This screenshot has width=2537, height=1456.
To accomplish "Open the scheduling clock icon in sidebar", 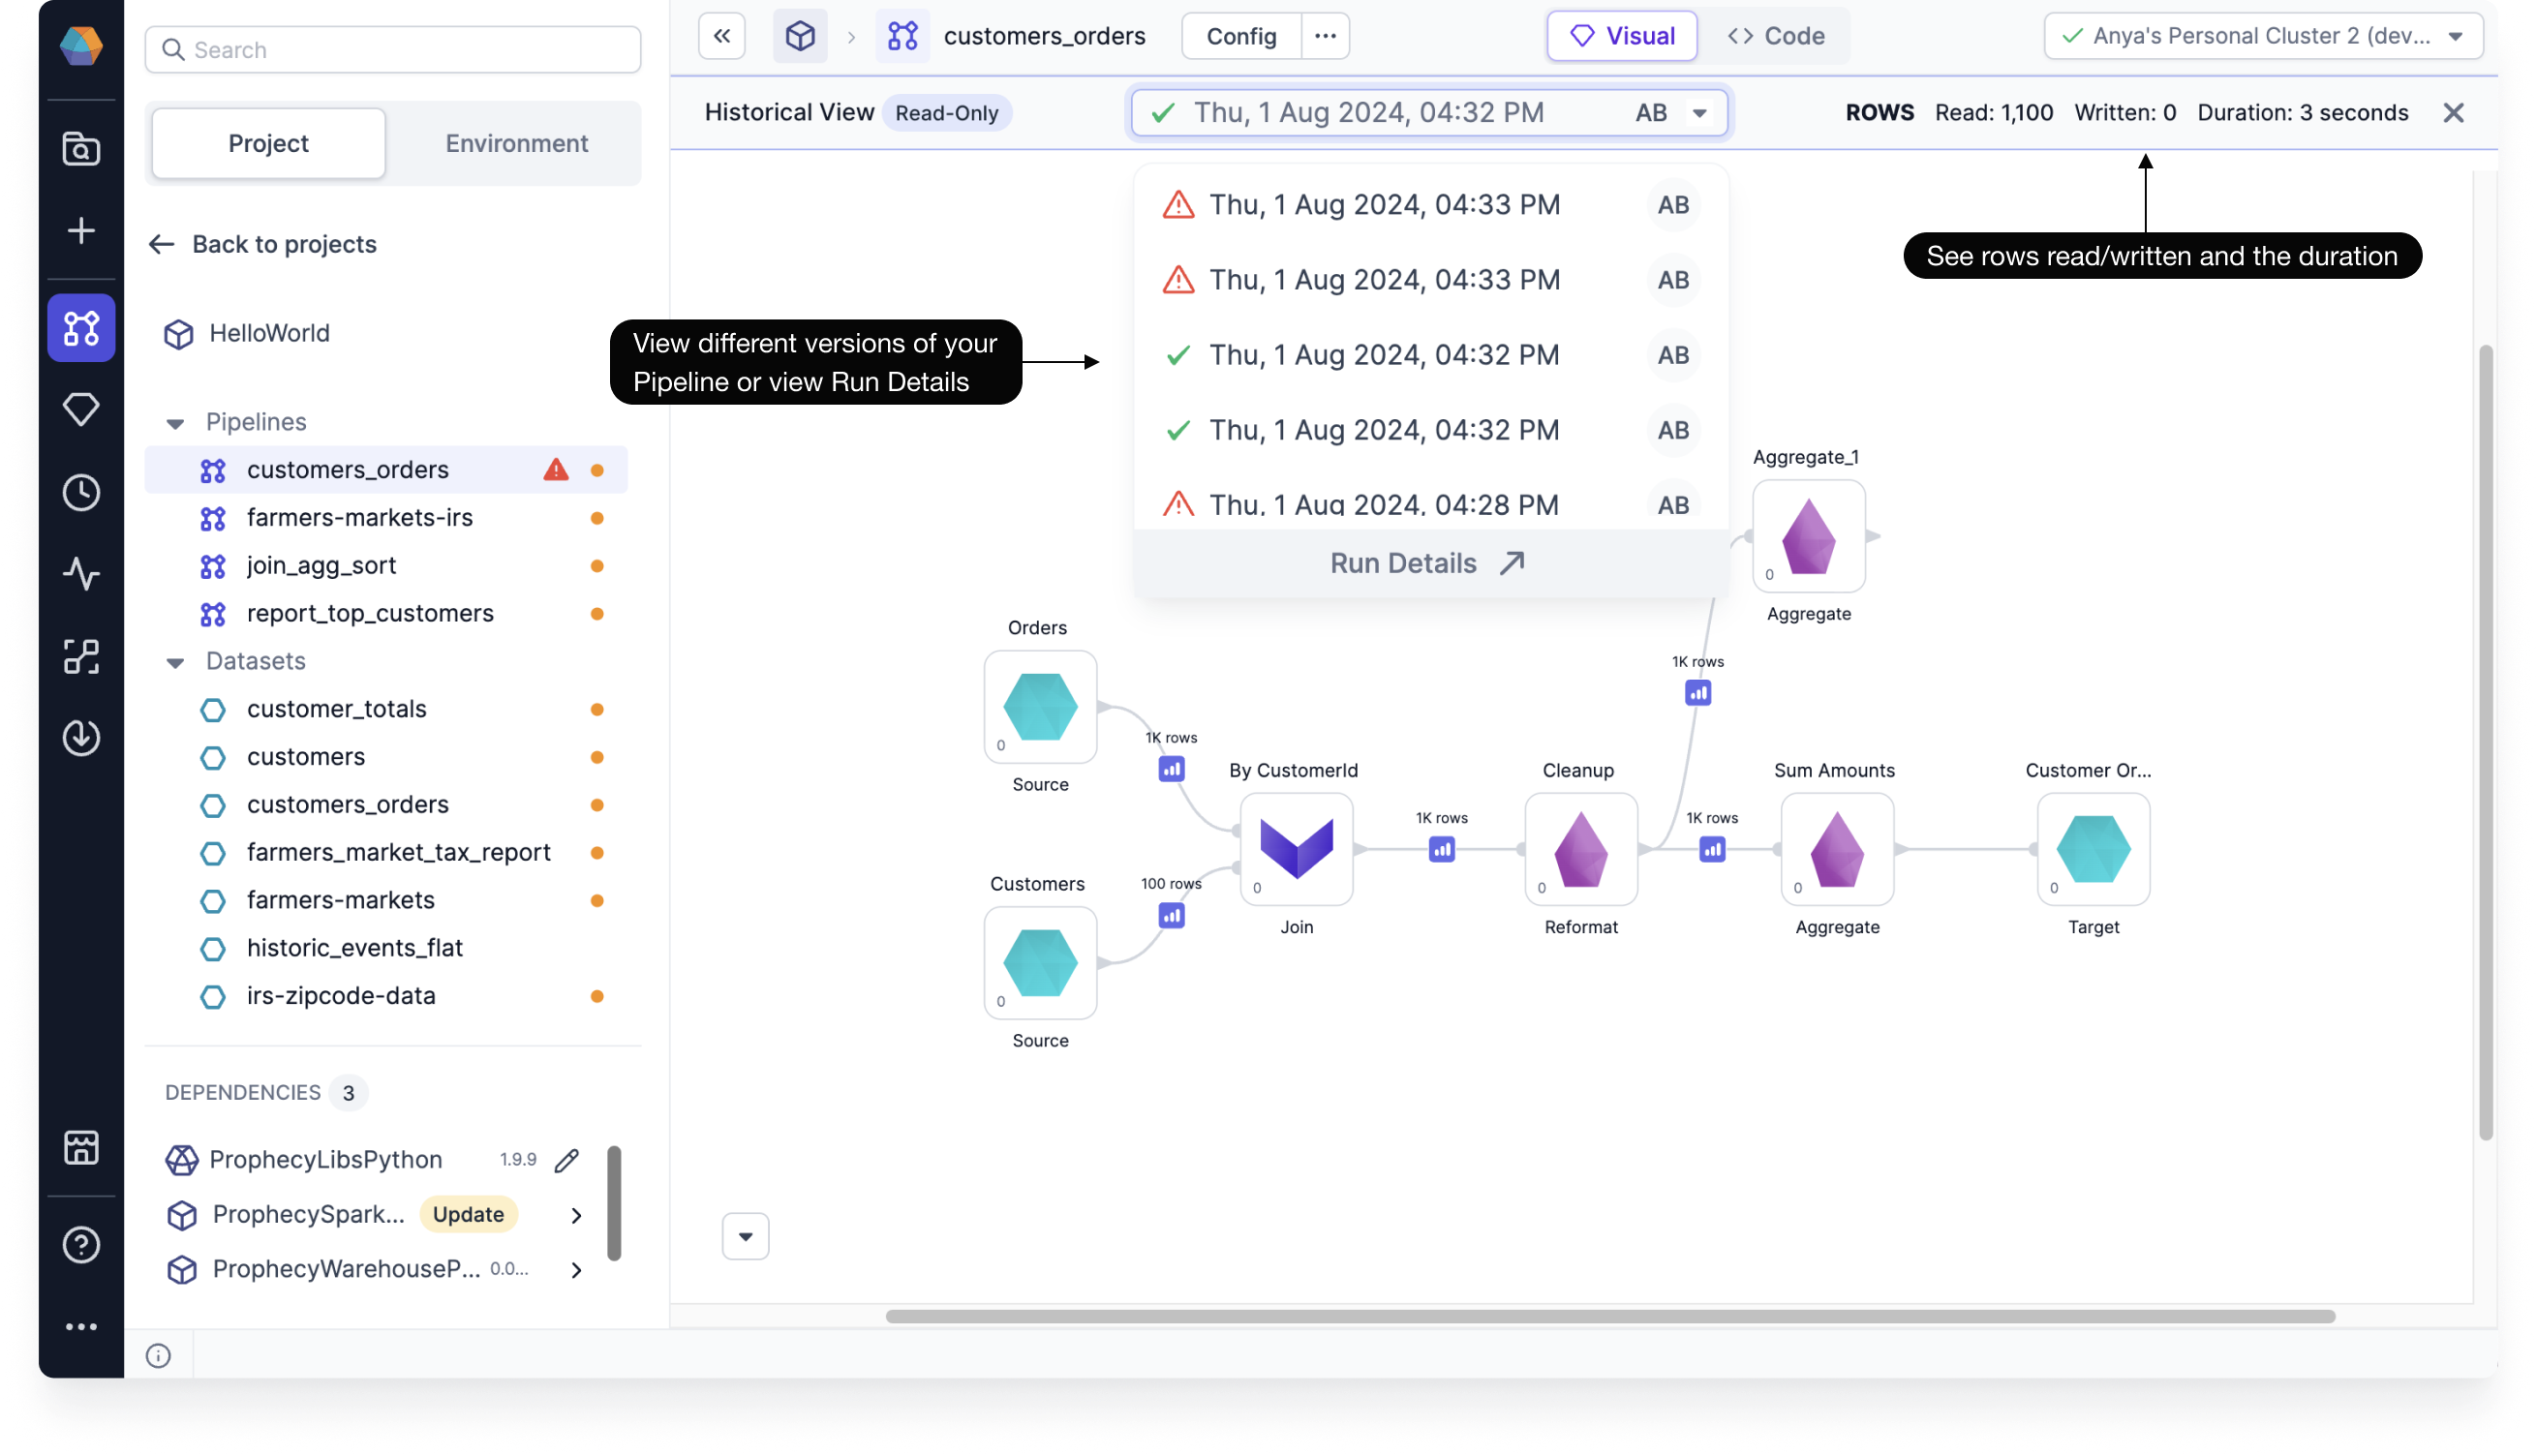I will coord(81,492).
